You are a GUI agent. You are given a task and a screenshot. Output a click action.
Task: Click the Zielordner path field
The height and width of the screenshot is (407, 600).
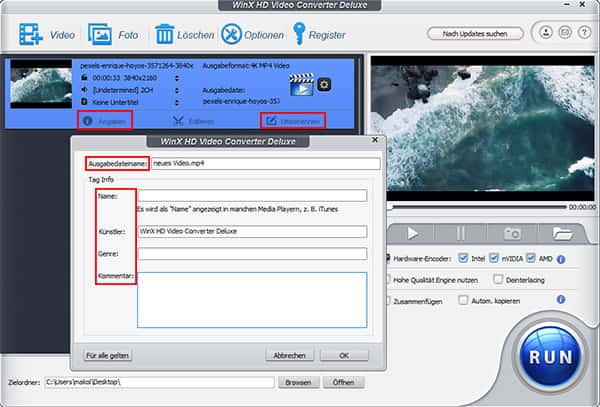click(160, 382)
